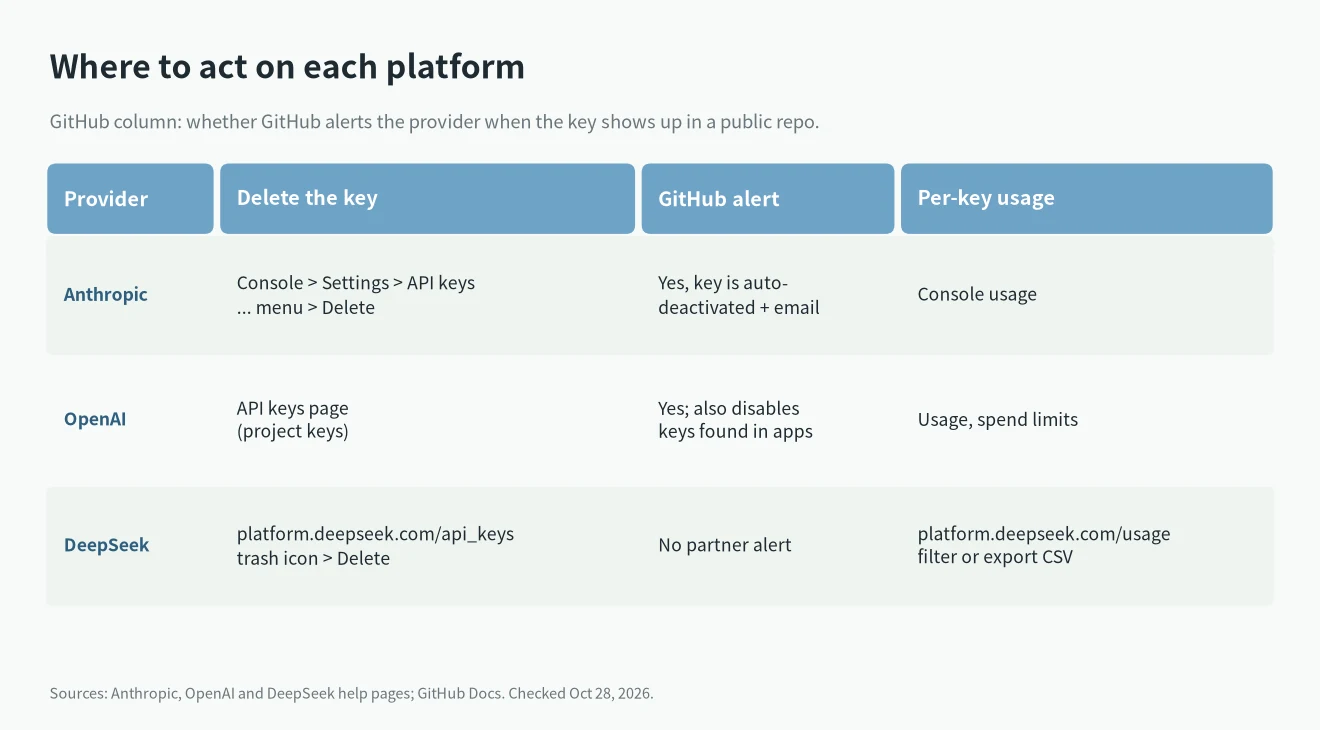Screen dimensions: 1320x730
Task: Click the 'API keys page (project keys)' cell
Action: tap(293, 420)
